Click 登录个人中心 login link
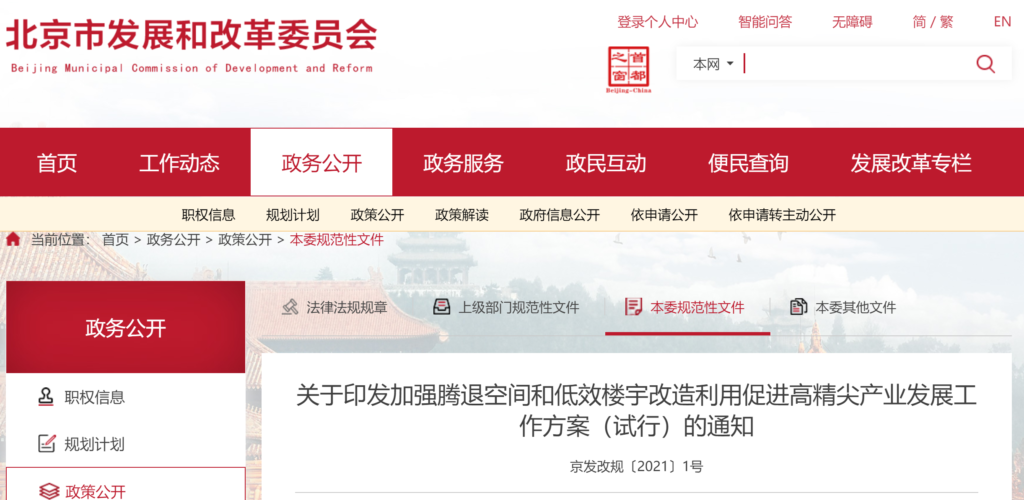Image resolution: width=1024 pixels, height=500 pixels. tap(658, 22)
